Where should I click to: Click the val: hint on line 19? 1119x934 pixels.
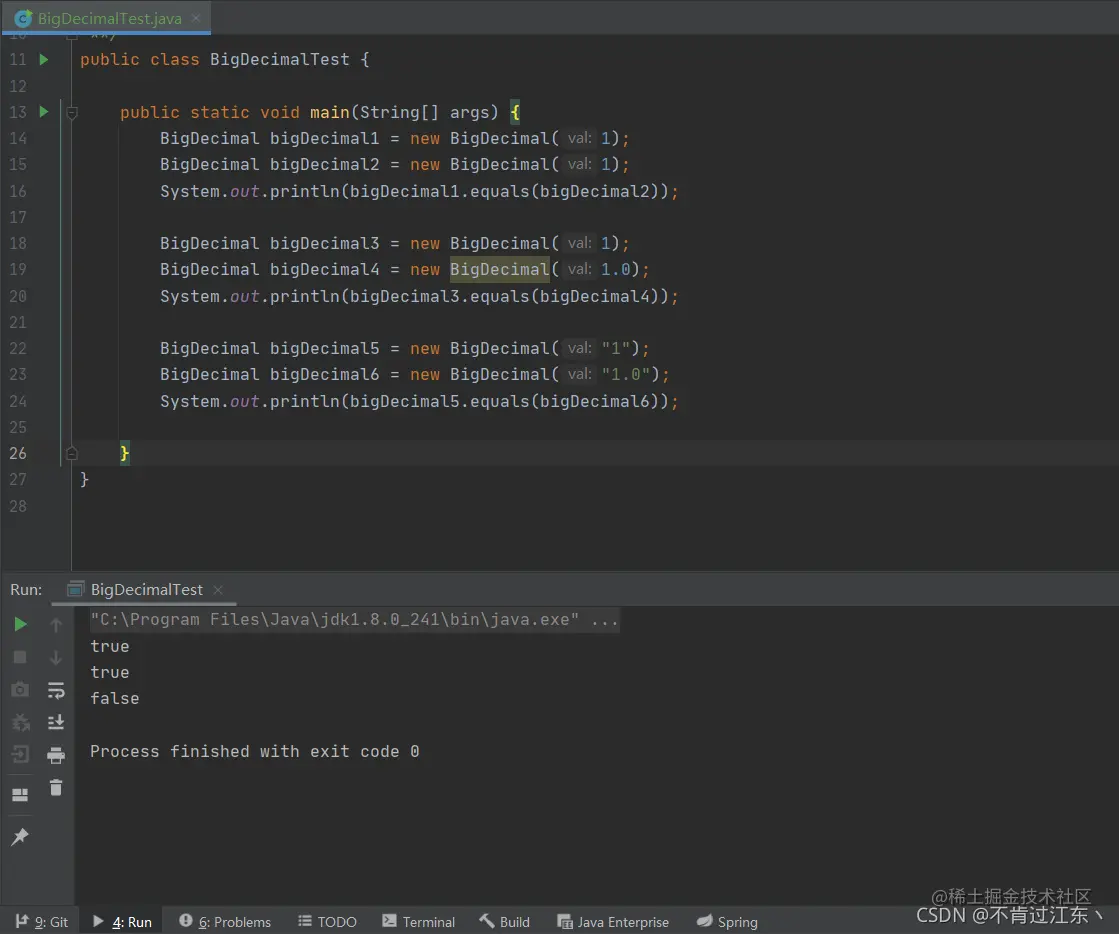(x=579, y=269)
